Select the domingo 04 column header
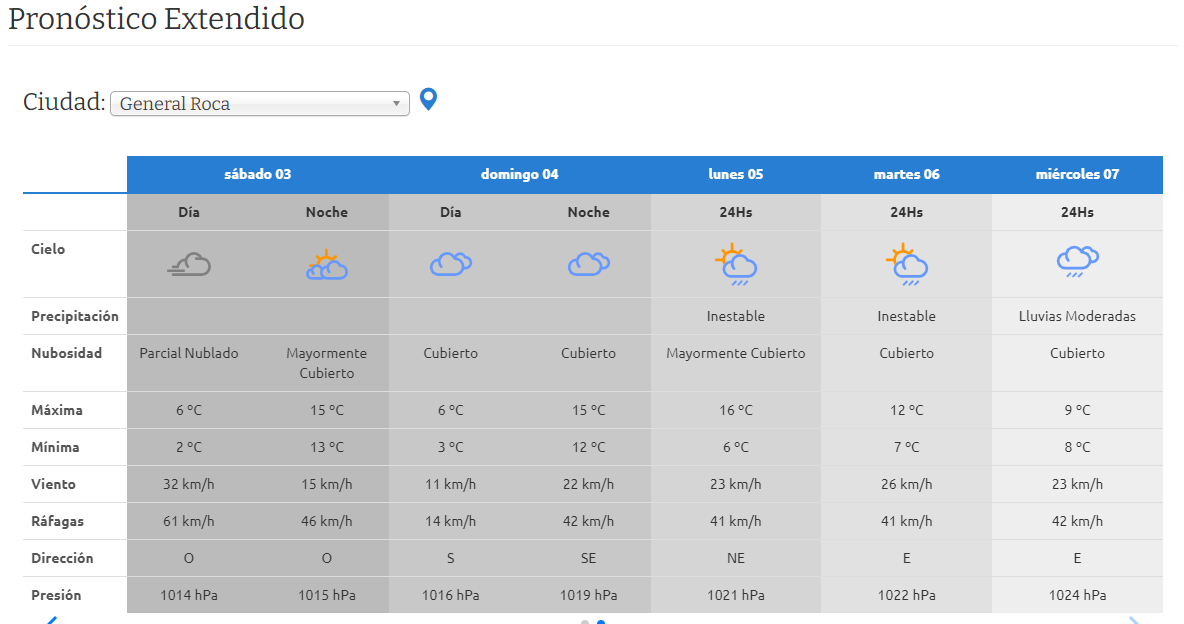1184x624 pixels. (x=519, y=174)
